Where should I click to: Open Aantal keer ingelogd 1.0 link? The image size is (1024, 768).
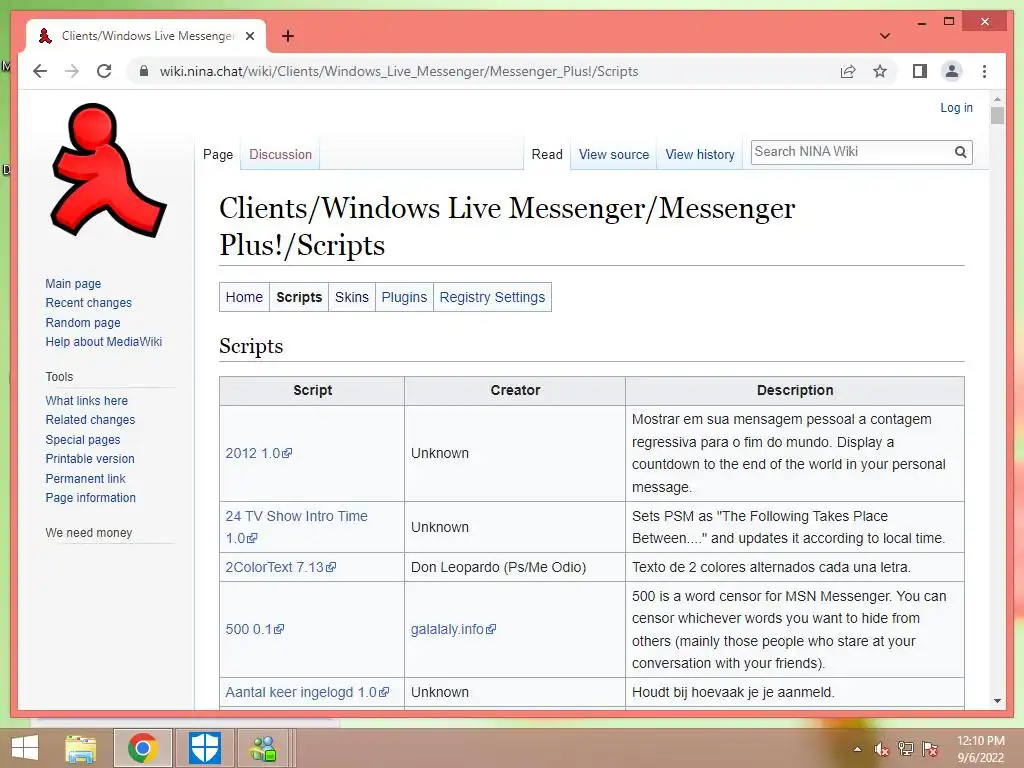(307, 692)
